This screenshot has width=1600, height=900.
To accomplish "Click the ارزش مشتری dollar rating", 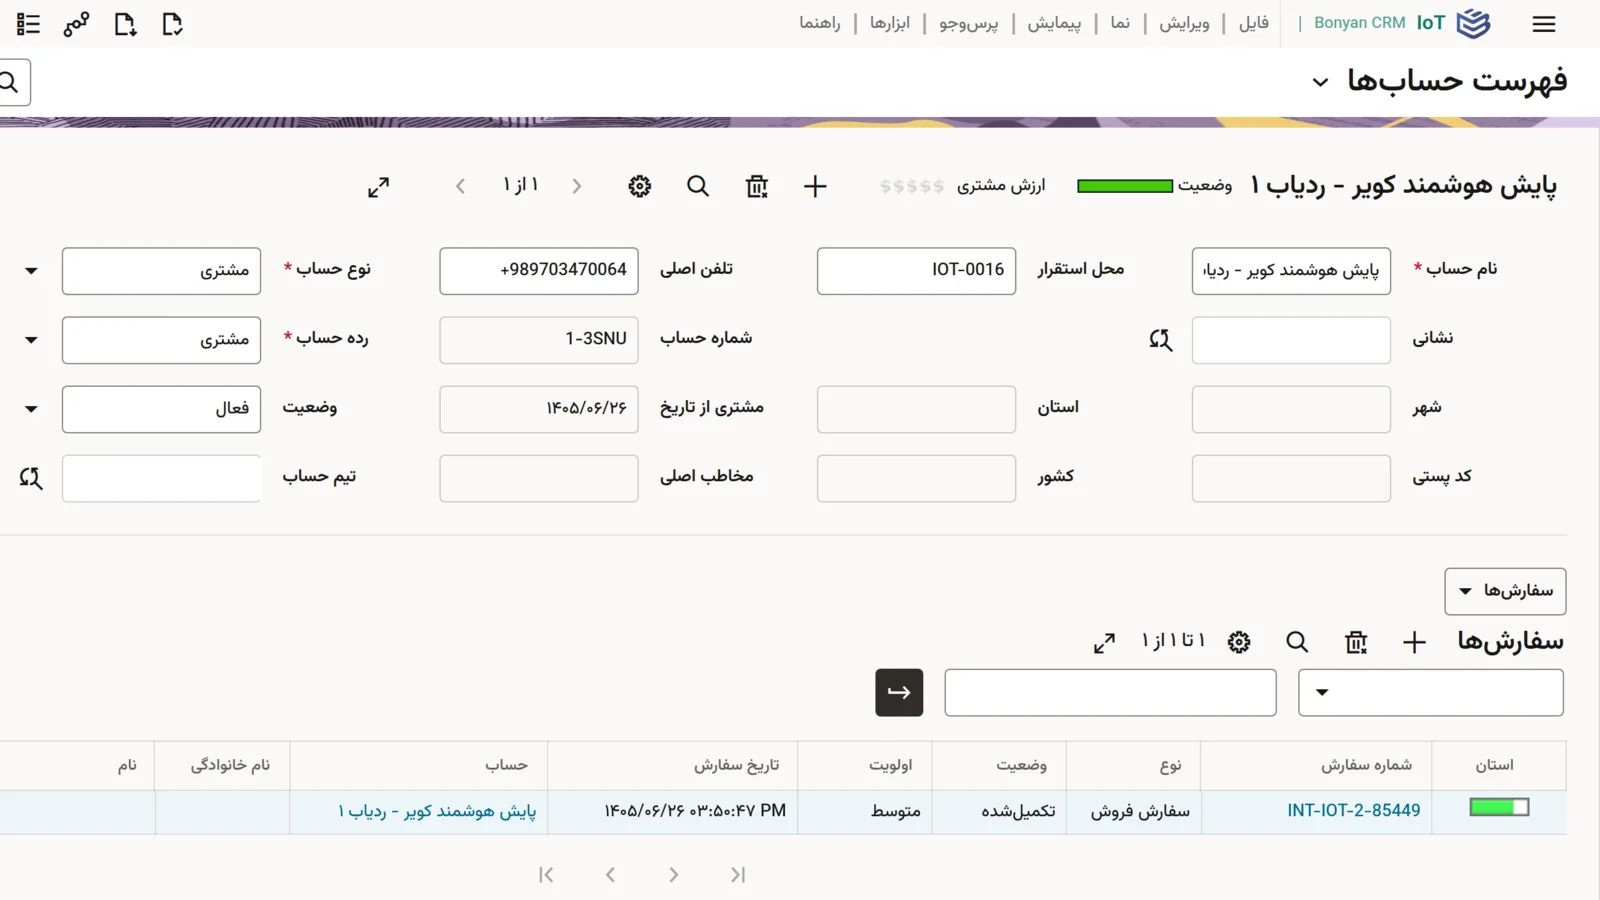I will 911,186.
